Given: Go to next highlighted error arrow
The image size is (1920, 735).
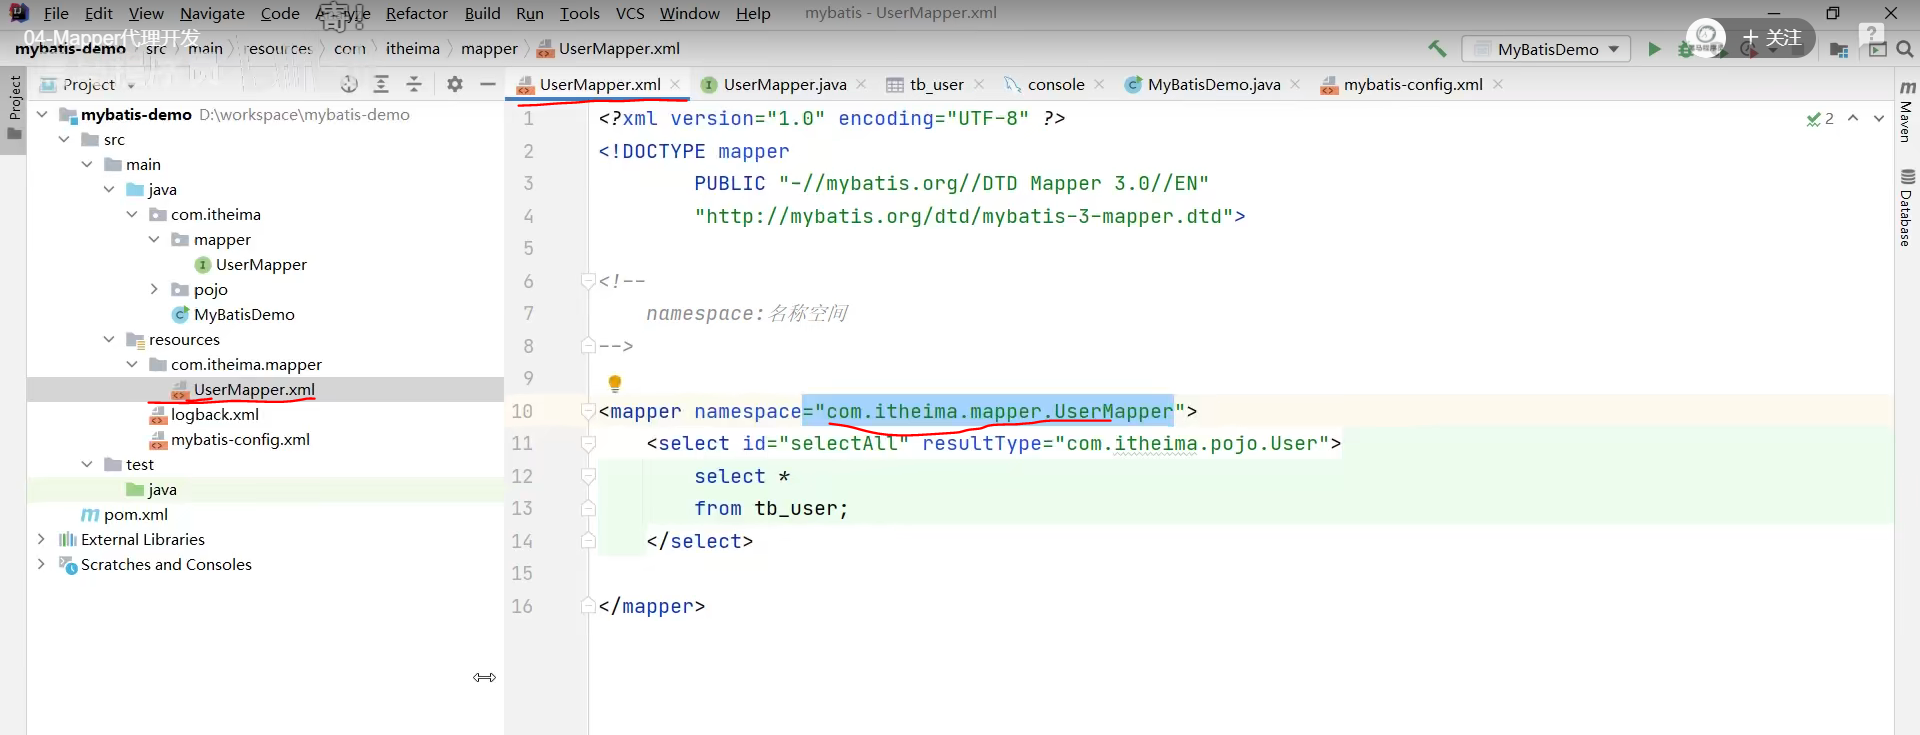Looking at the screenshot, I should 1879,118.
